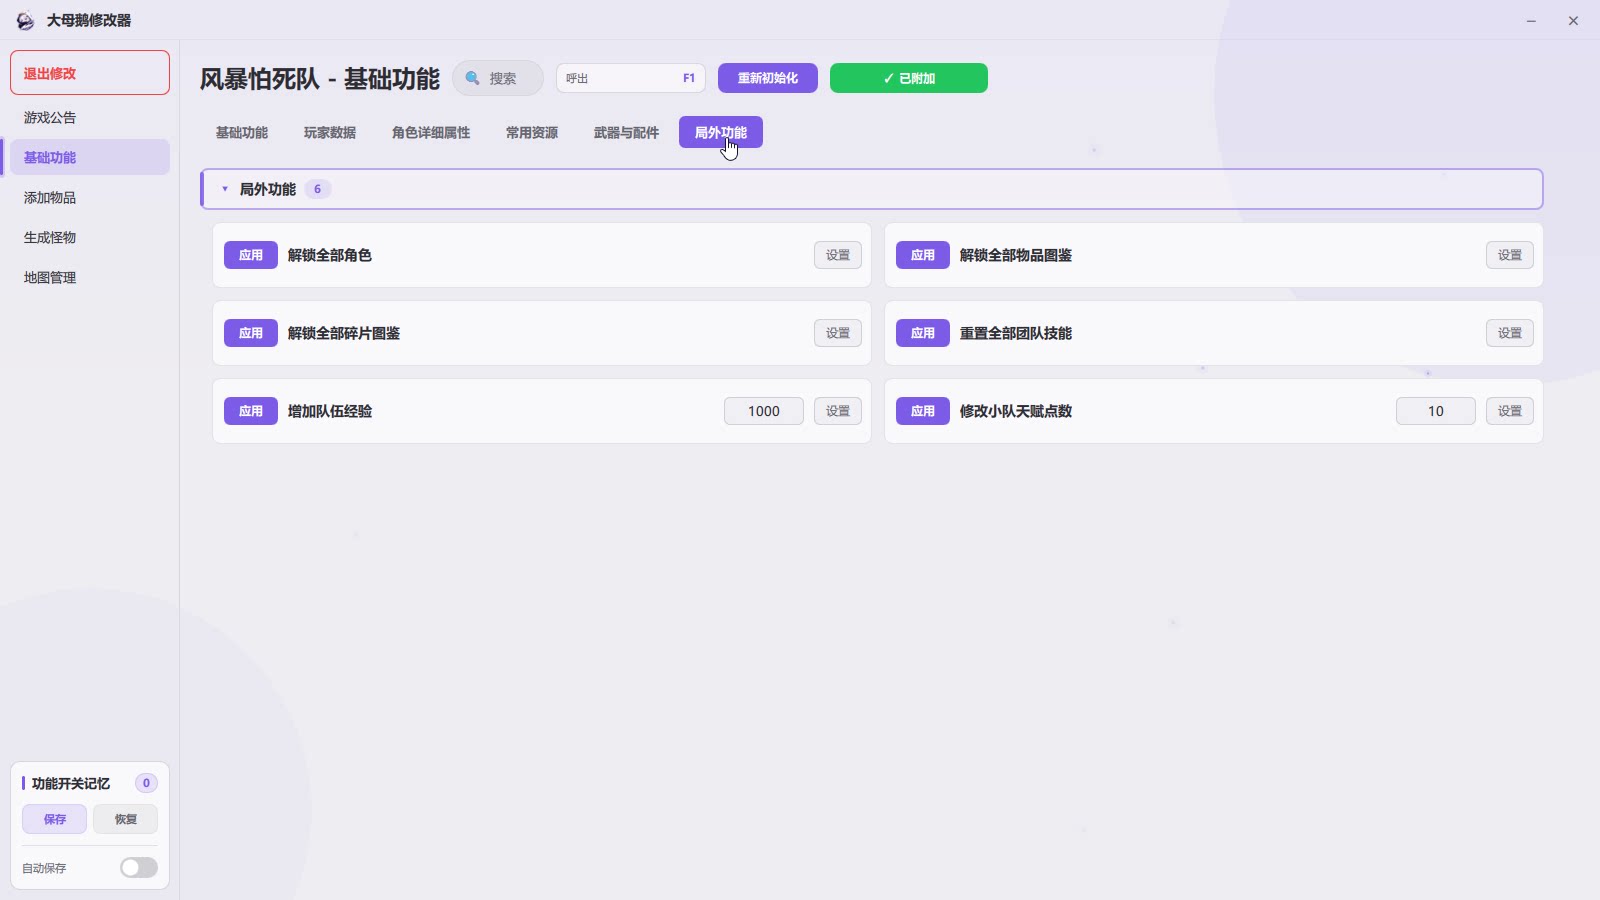Open 设置 for 解锁全部角色
This screenshot has height=900, width=1600.
pyautogui.click(x=838, y=255)
